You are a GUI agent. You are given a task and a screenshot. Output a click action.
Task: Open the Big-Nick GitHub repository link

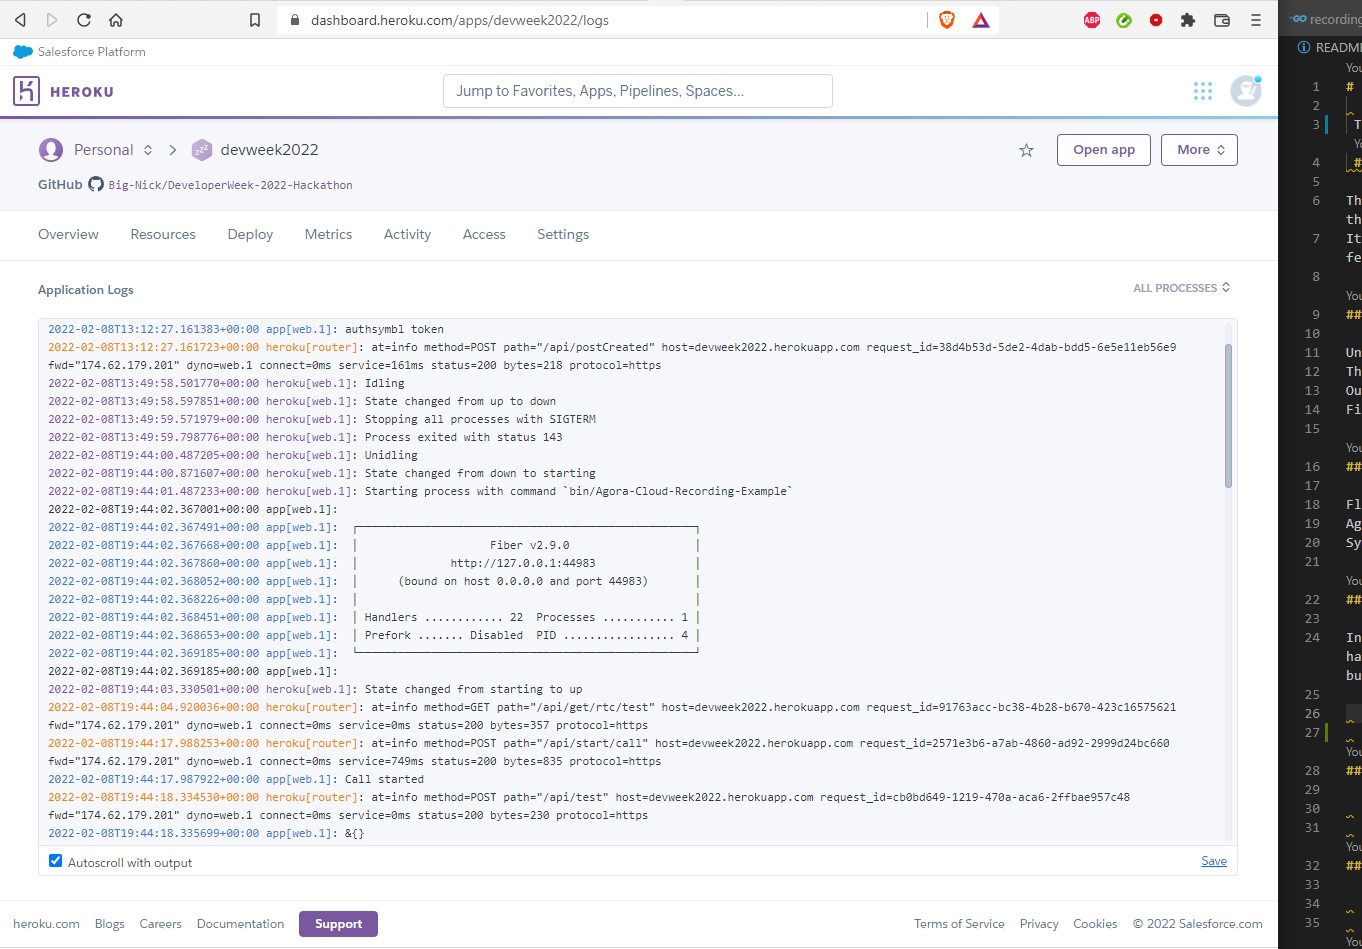tap(230, 185)
